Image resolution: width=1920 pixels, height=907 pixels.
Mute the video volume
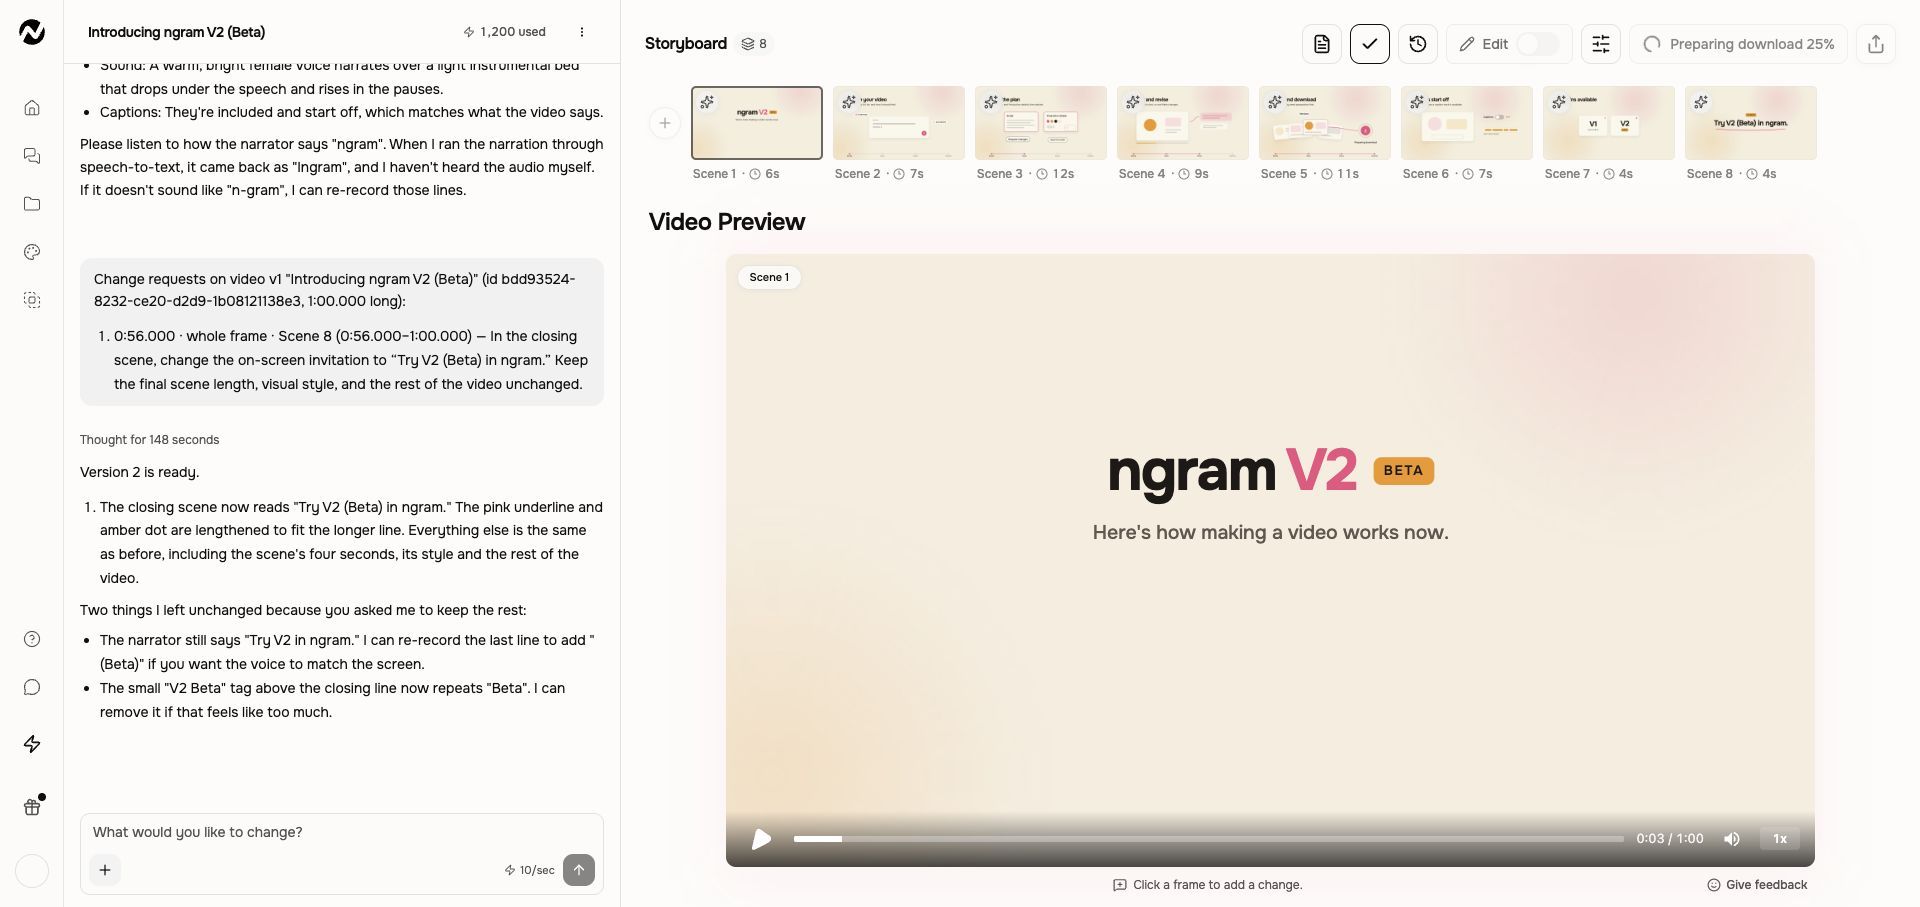tap(1732, 839)
